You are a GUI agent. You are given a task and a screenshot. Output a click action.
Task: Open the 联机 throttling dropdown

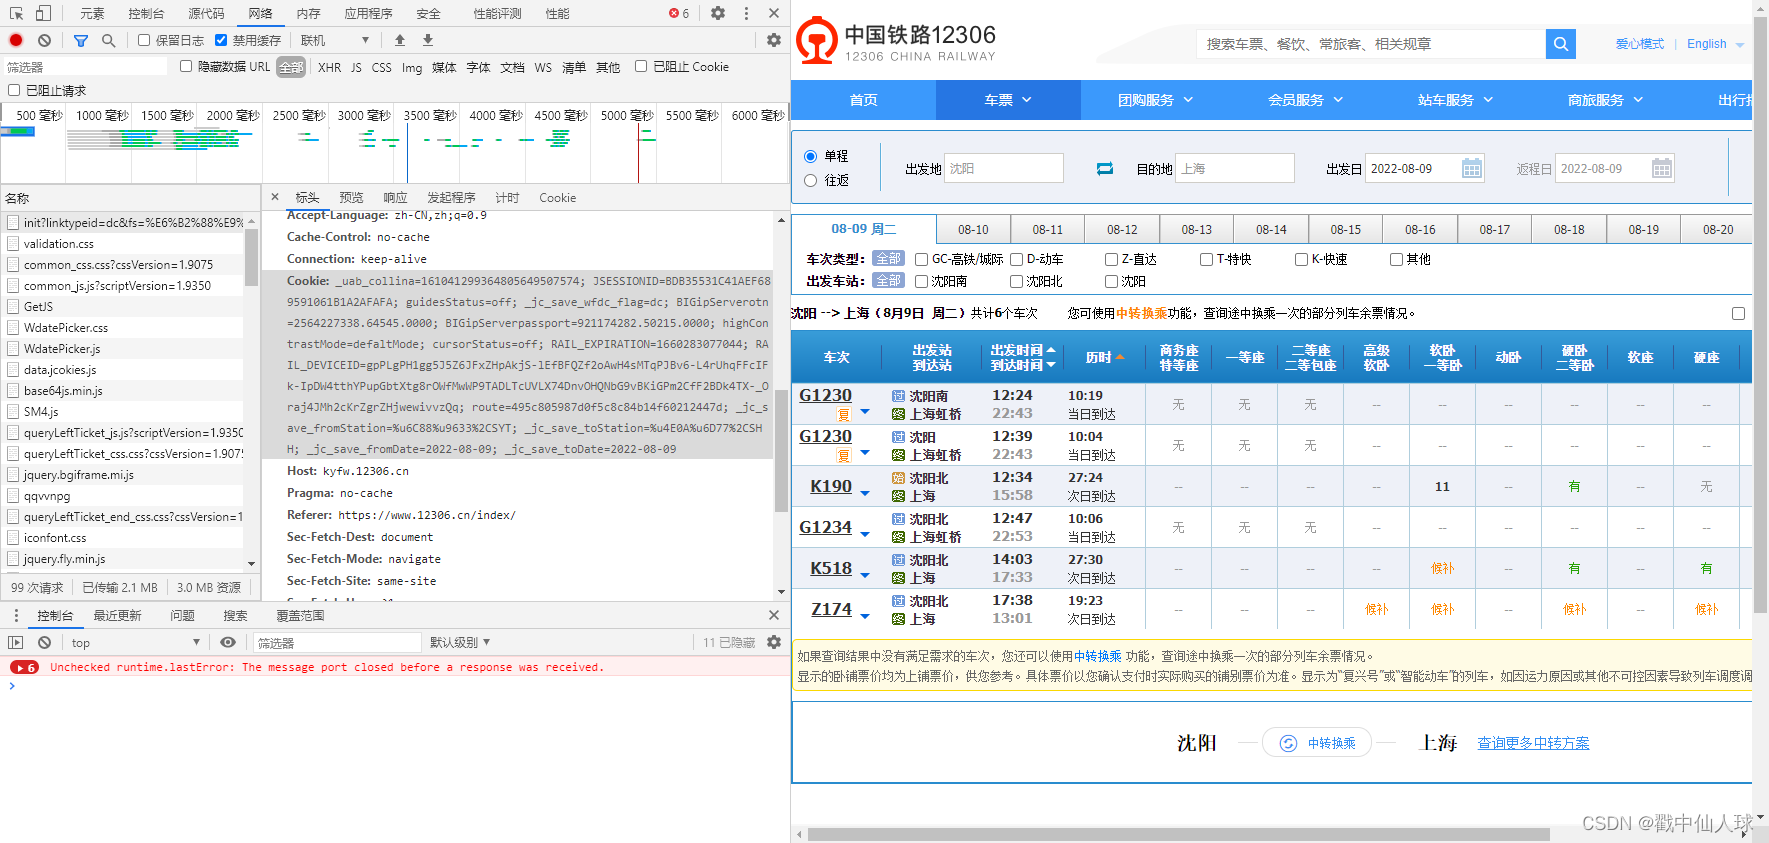335,40
